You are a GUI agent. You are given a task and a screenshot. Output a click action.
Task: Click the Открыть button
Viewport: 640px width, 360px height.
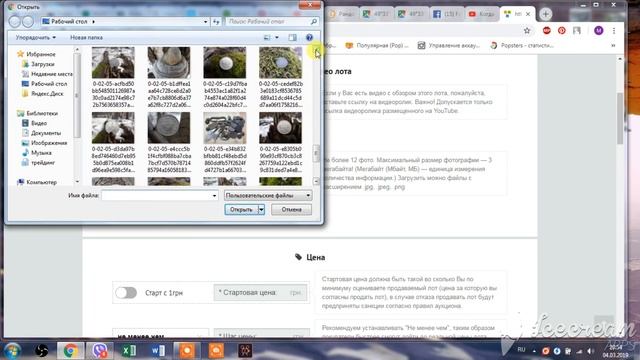pos(241,209)
